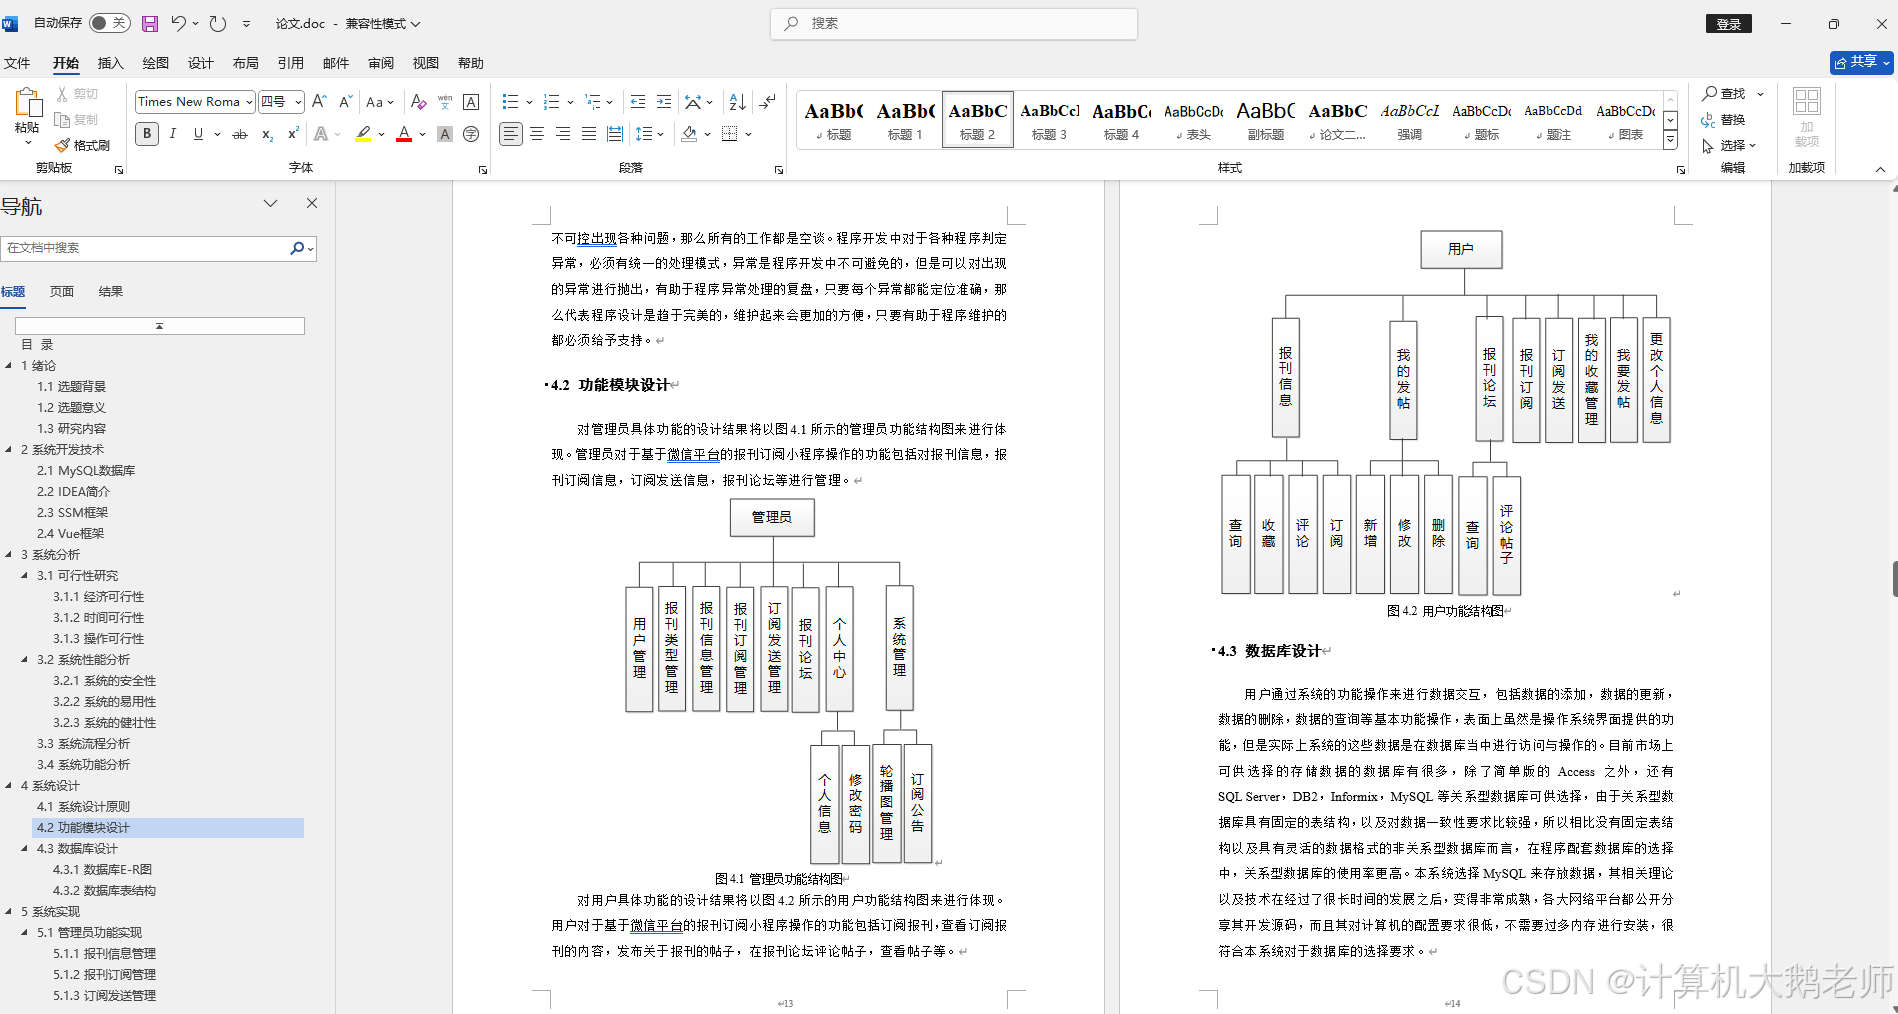1898x1014 pixels.
Task: Click the Copy icon
Action: coord(62,119)
